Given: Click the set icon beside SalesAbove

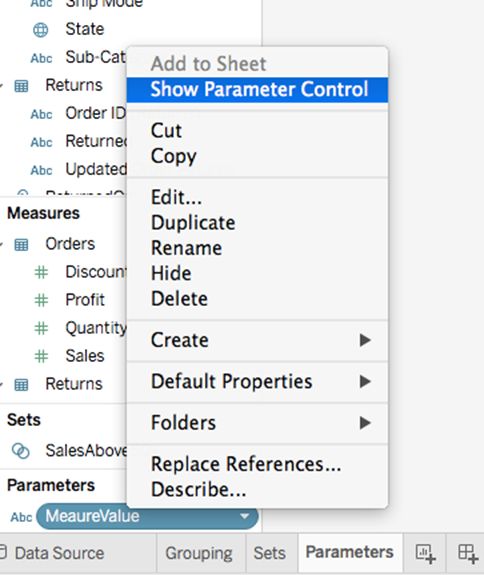Looking at the screenshot, I should (21, 451).
